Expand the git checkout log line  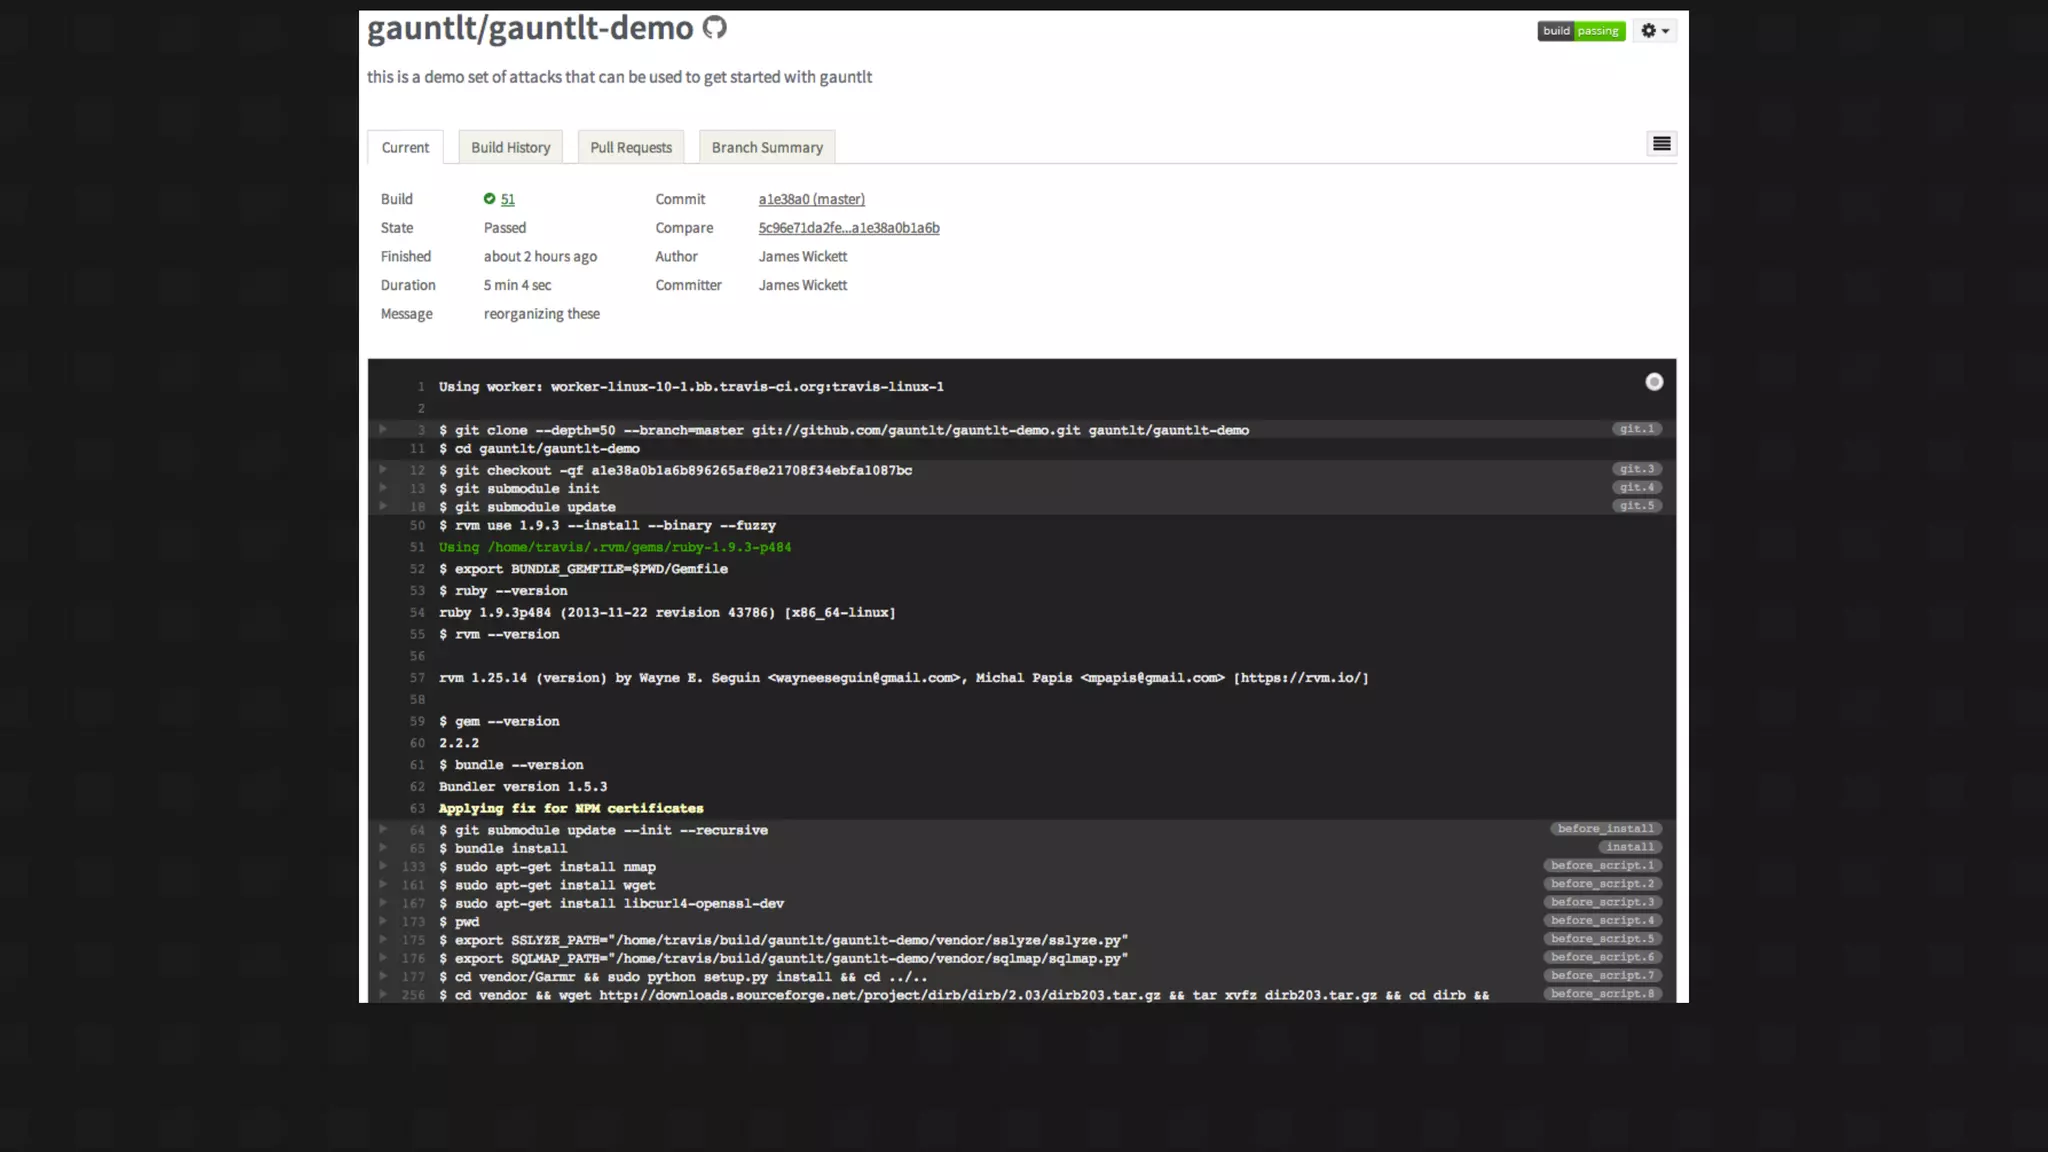click(x=383, y=469)
